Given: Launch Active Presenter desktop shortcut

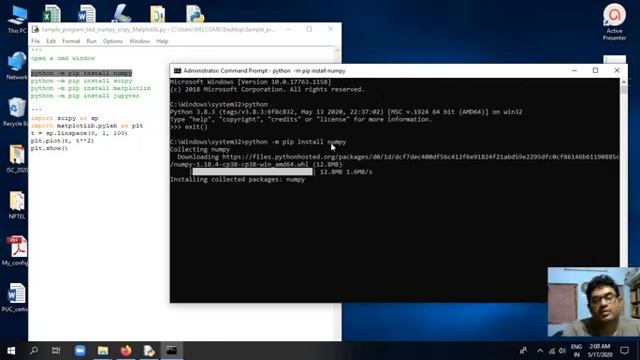Looking at the screenshot, I should 614,22.
